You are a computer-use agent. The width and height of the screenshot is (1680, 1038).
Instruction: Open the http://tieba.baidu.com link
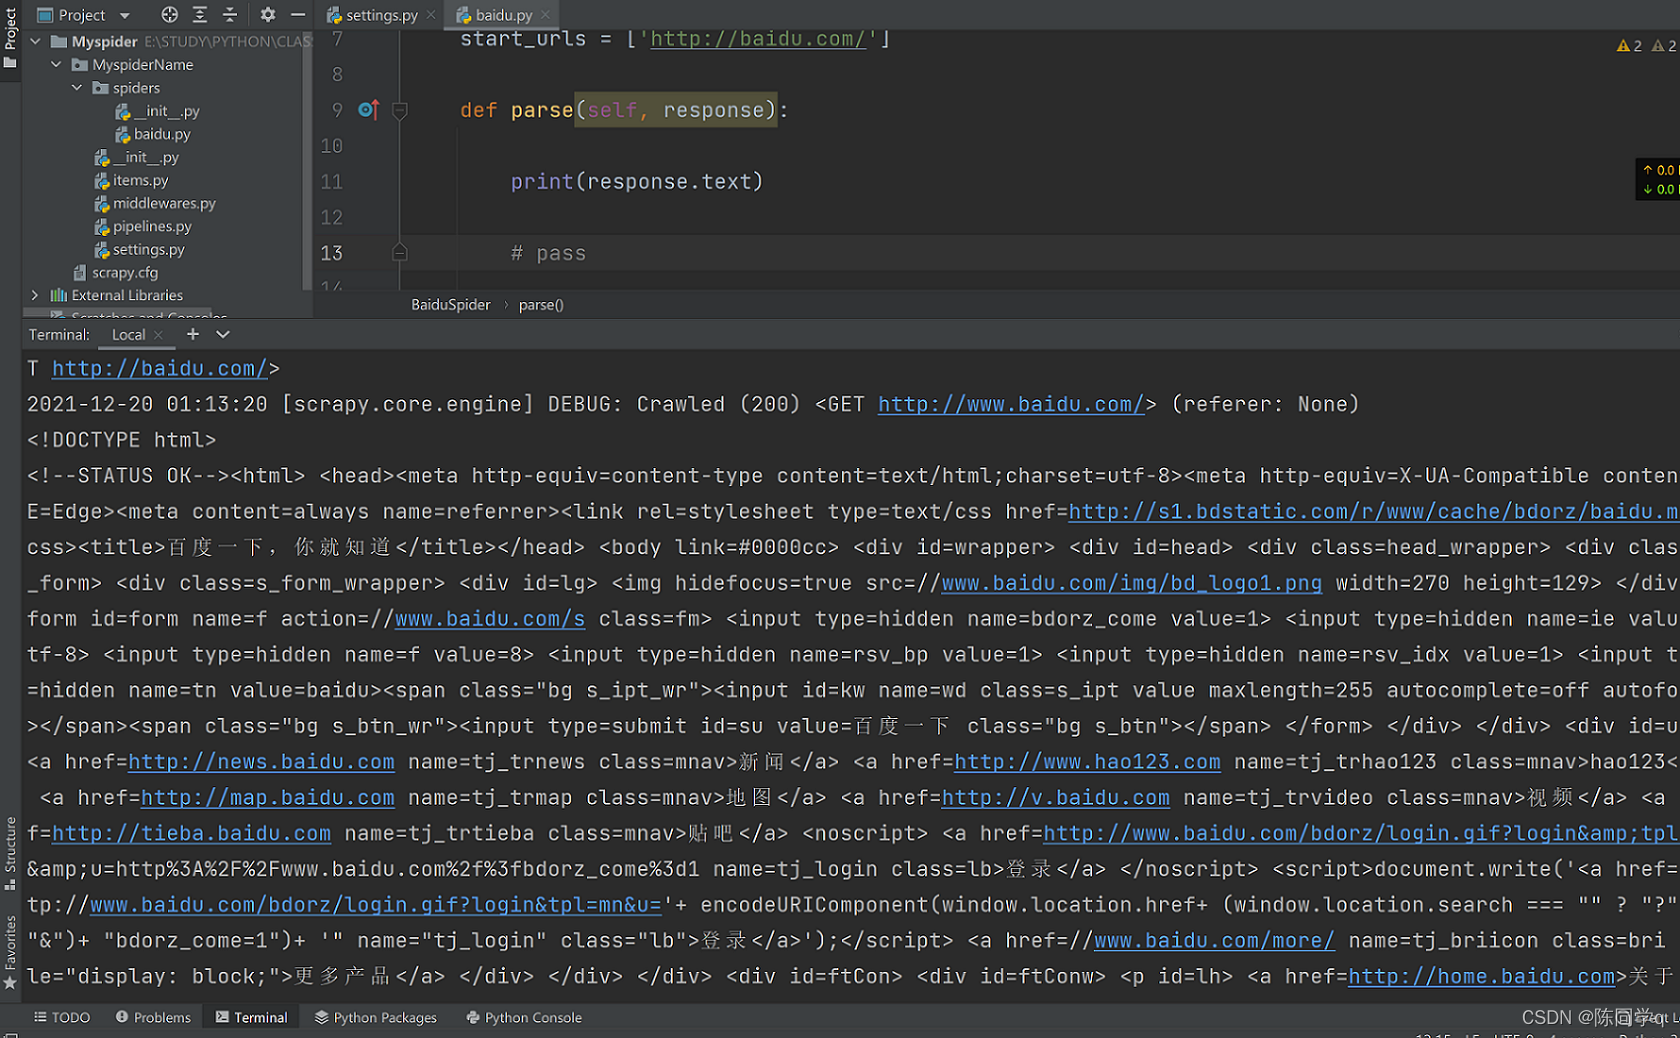(x=191, y=834)
